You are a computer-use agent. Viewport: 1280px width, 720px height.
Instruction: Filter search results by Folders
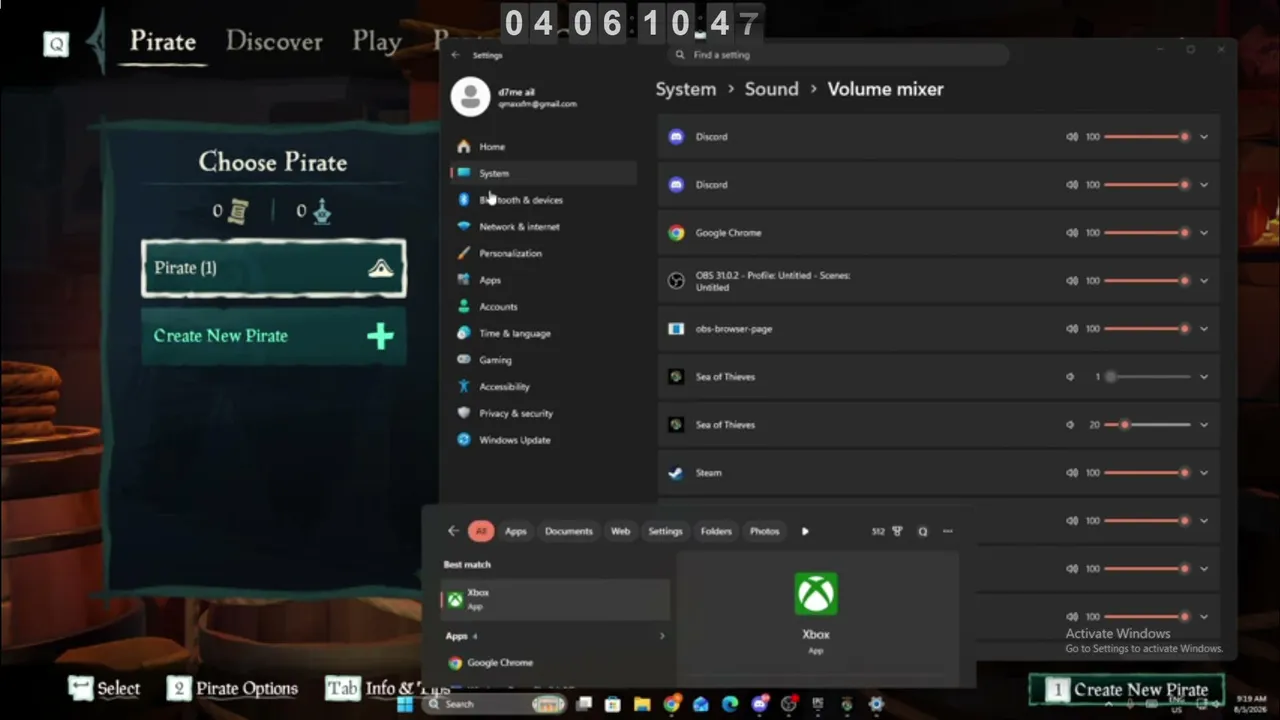(716, 531)
